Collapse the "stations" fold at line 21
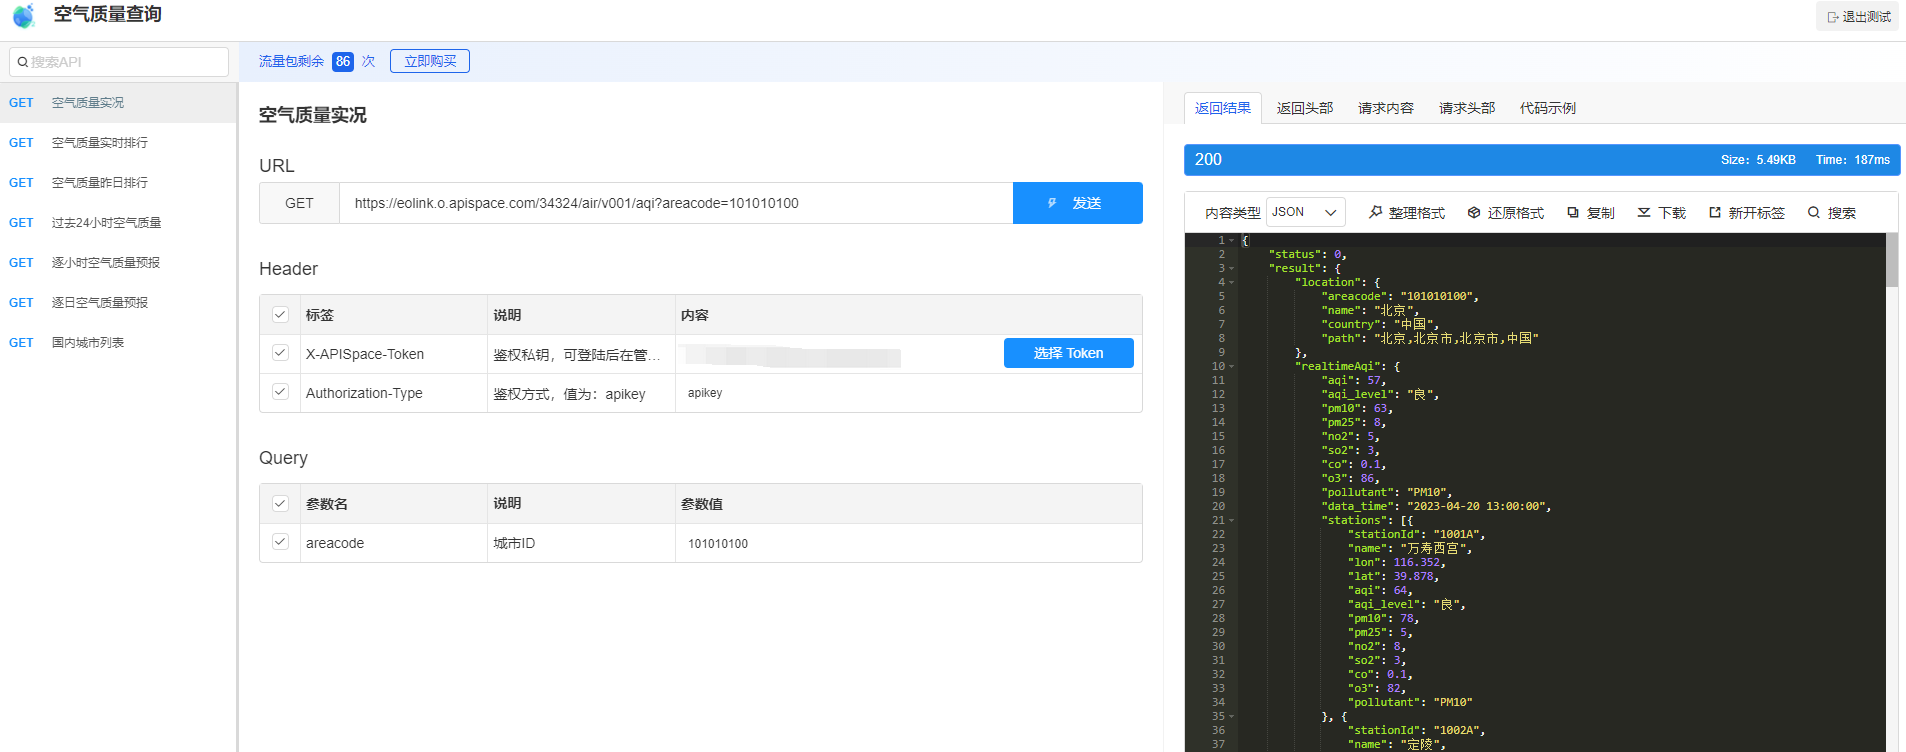Screen dimensions: 1906x752 tap(1232, 520)
